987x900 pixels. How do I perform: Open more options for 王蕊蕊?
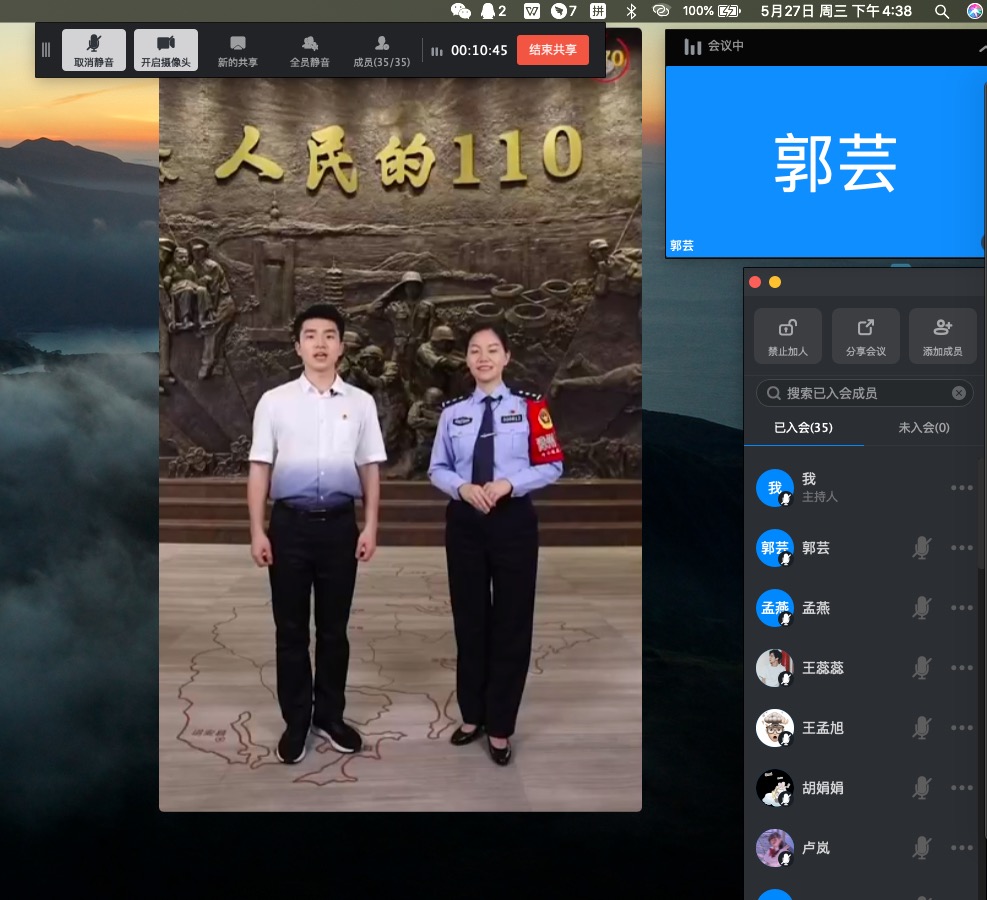click(x=962, y=668)
